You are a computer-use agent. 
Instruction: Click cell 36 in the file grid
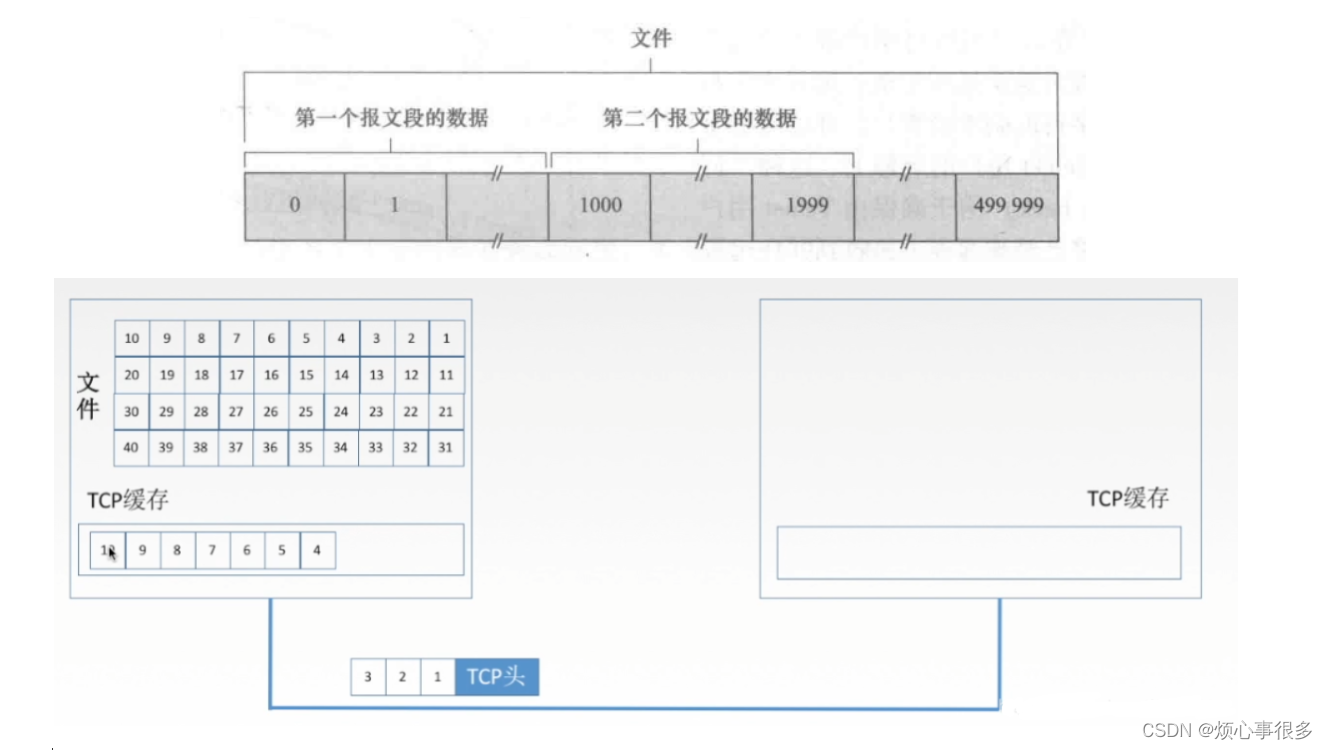(271, 448)
